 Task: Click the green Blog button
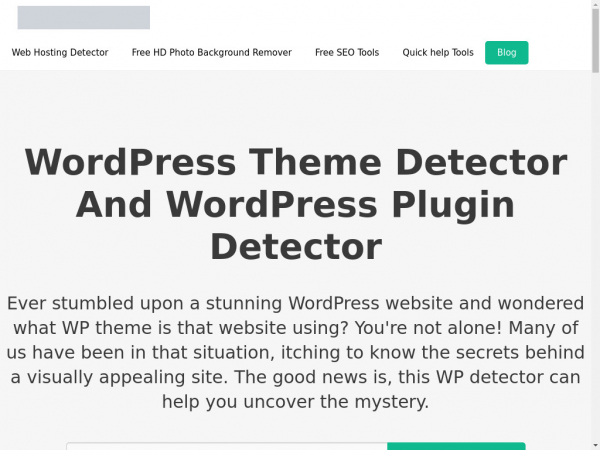point(507,53)
